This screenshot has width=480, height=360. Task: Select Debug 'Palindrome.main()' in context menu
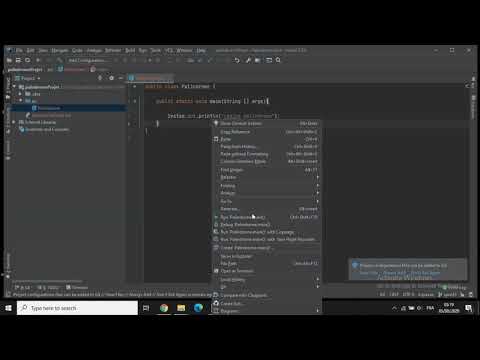(x=267, y=225)
